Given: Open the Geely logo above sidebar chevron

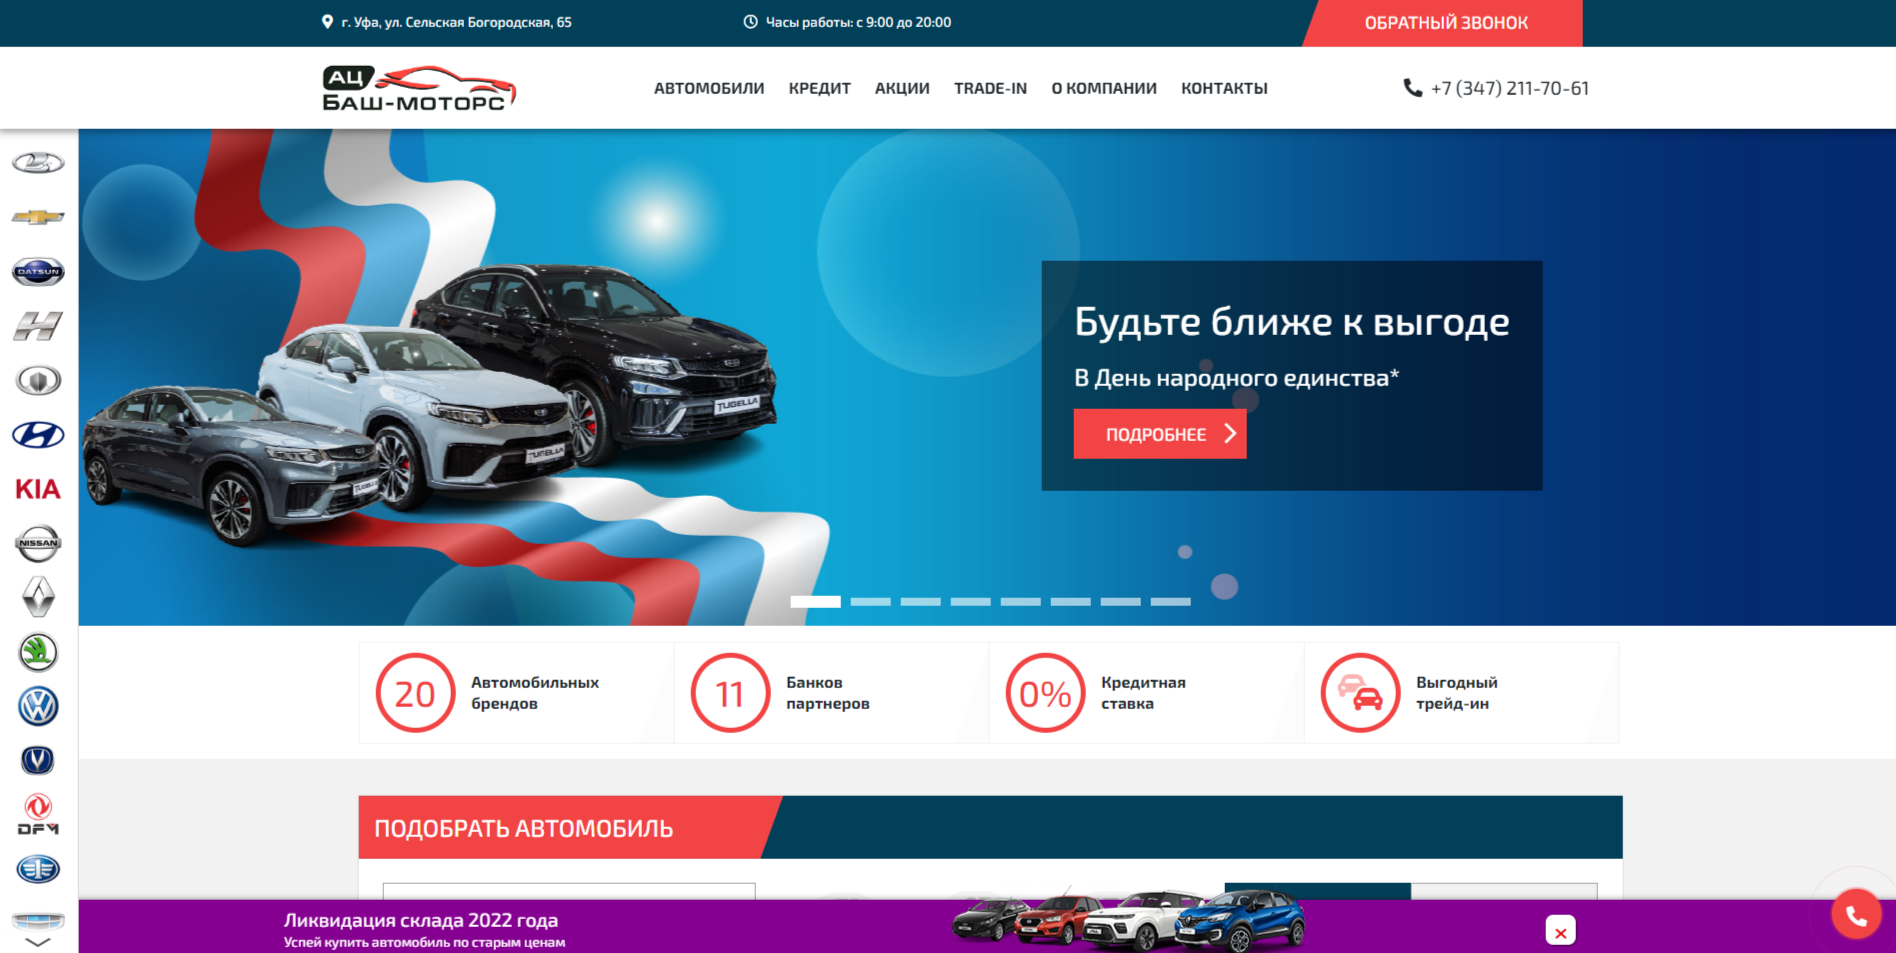Looking at the screenshot, I should 38,920.
